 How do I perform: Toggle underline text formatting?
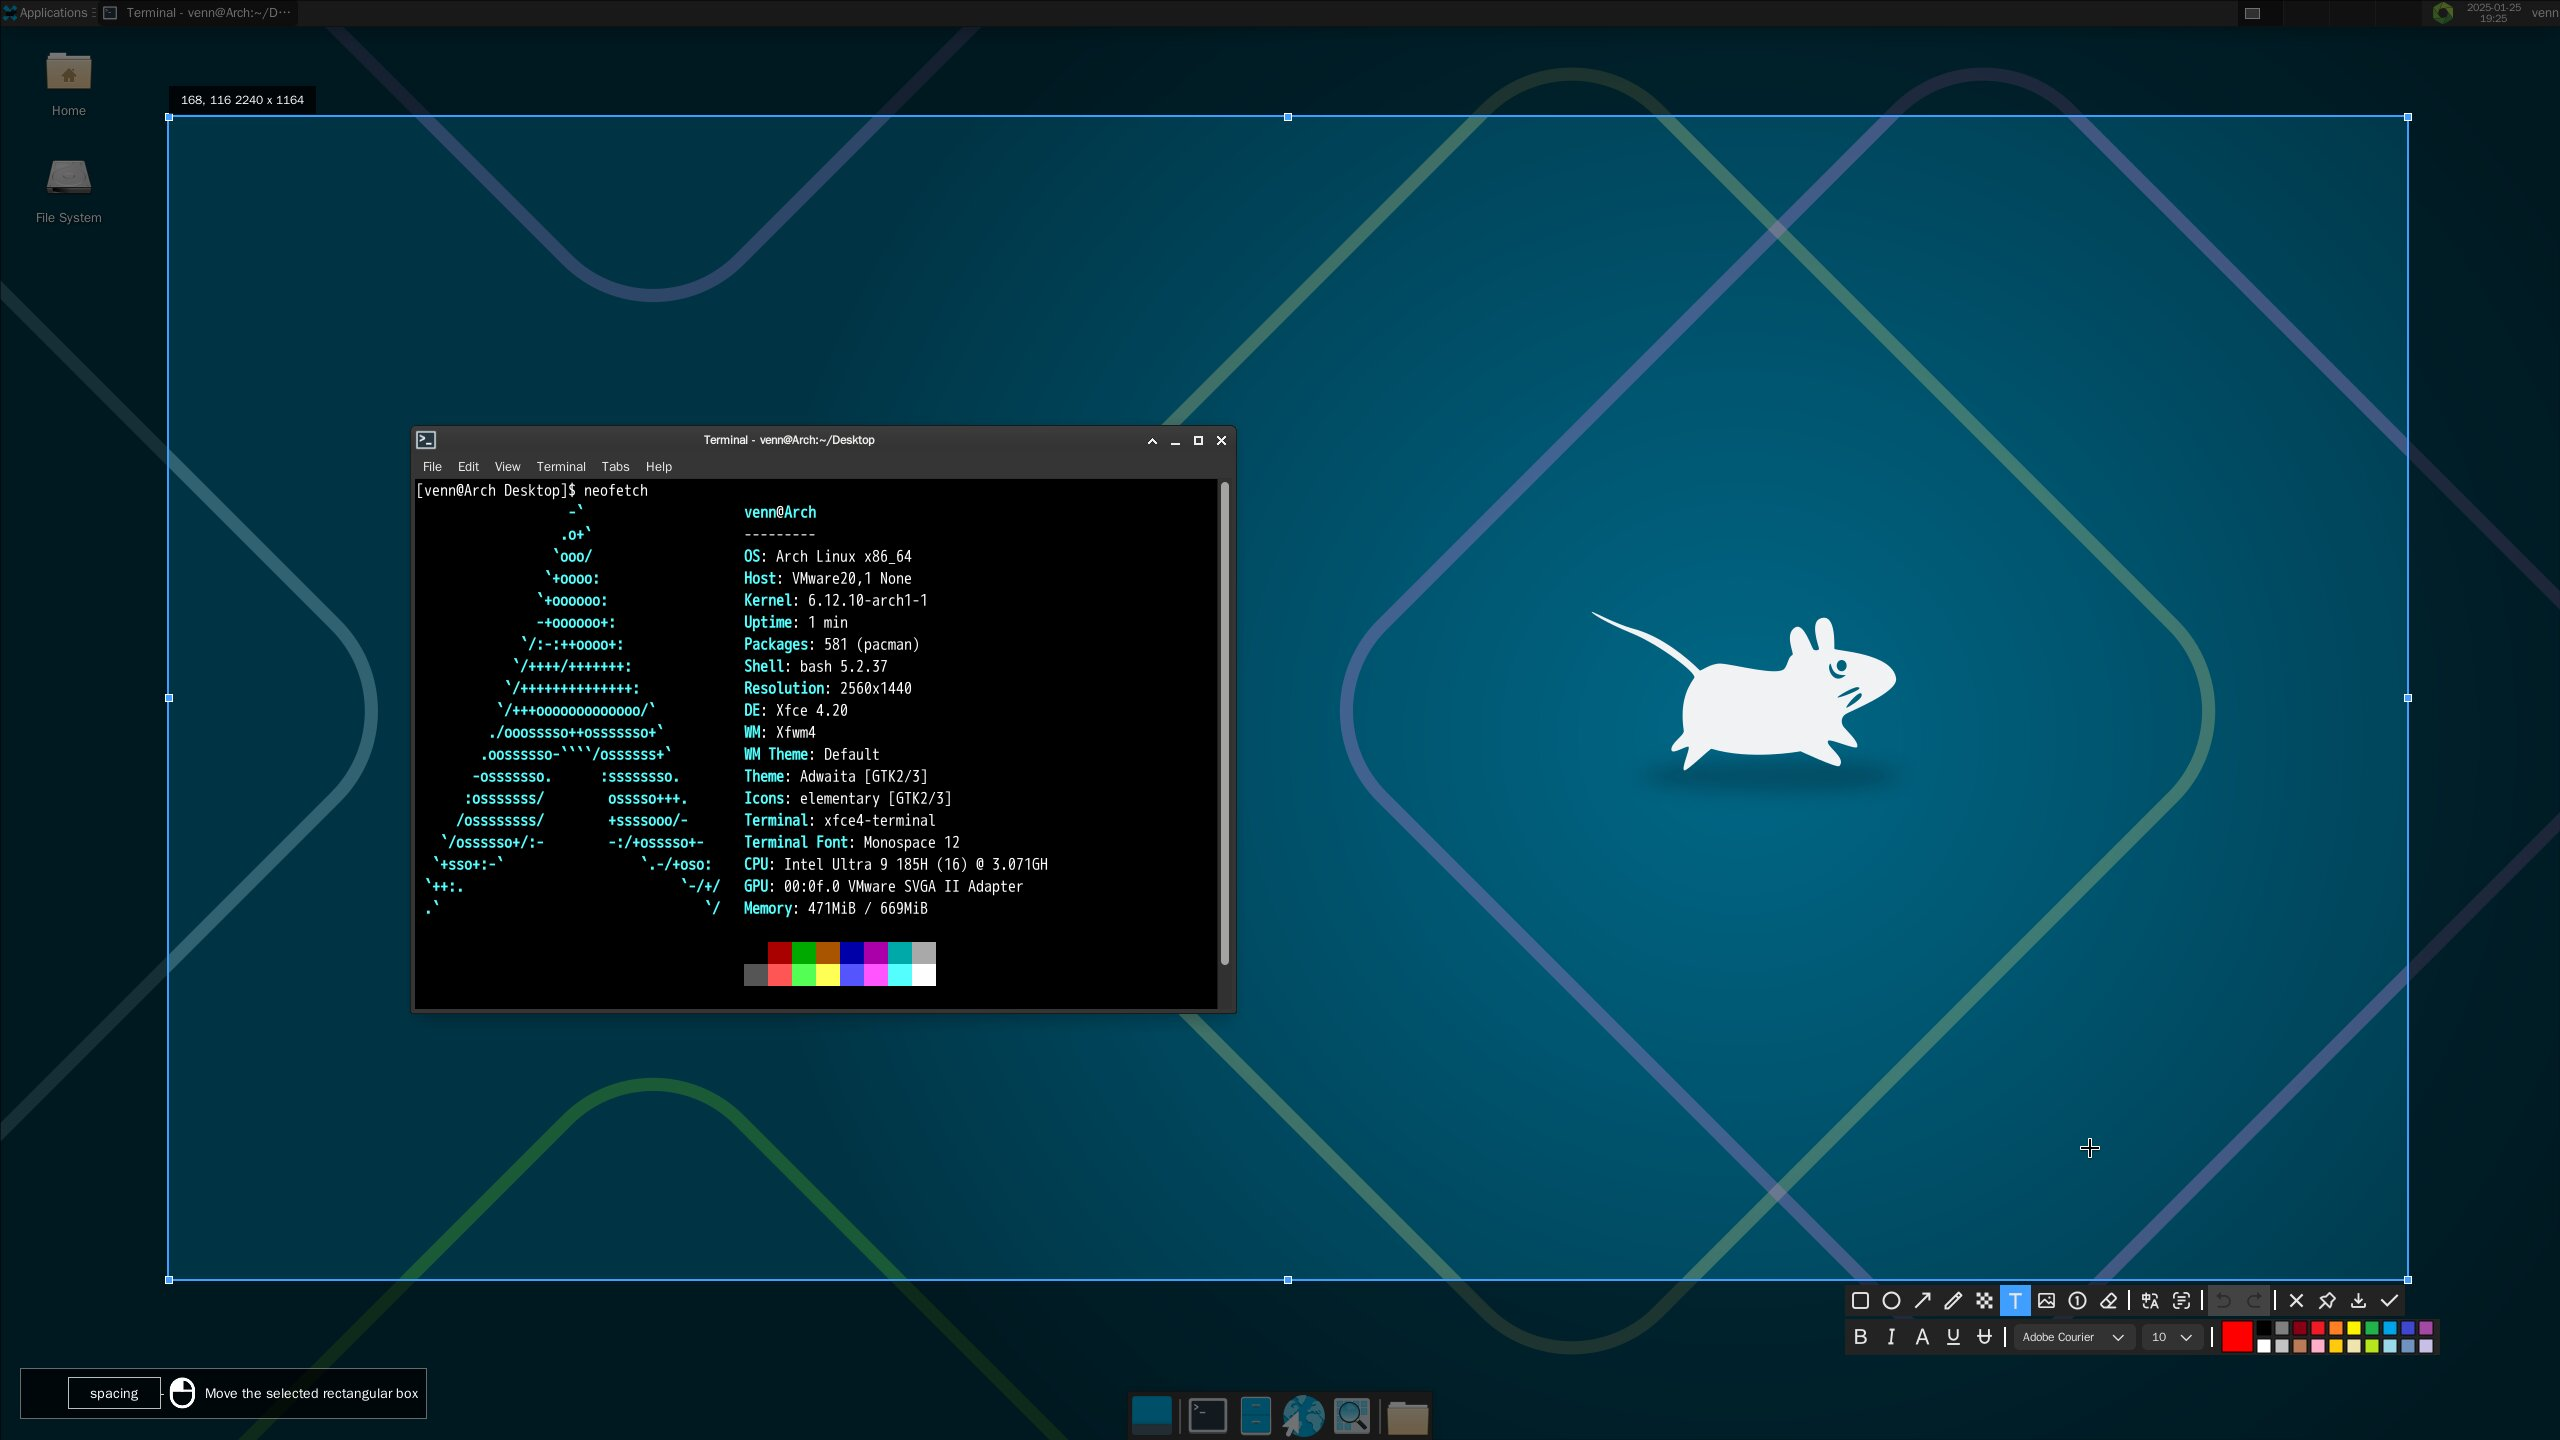click(1953, 1337)
